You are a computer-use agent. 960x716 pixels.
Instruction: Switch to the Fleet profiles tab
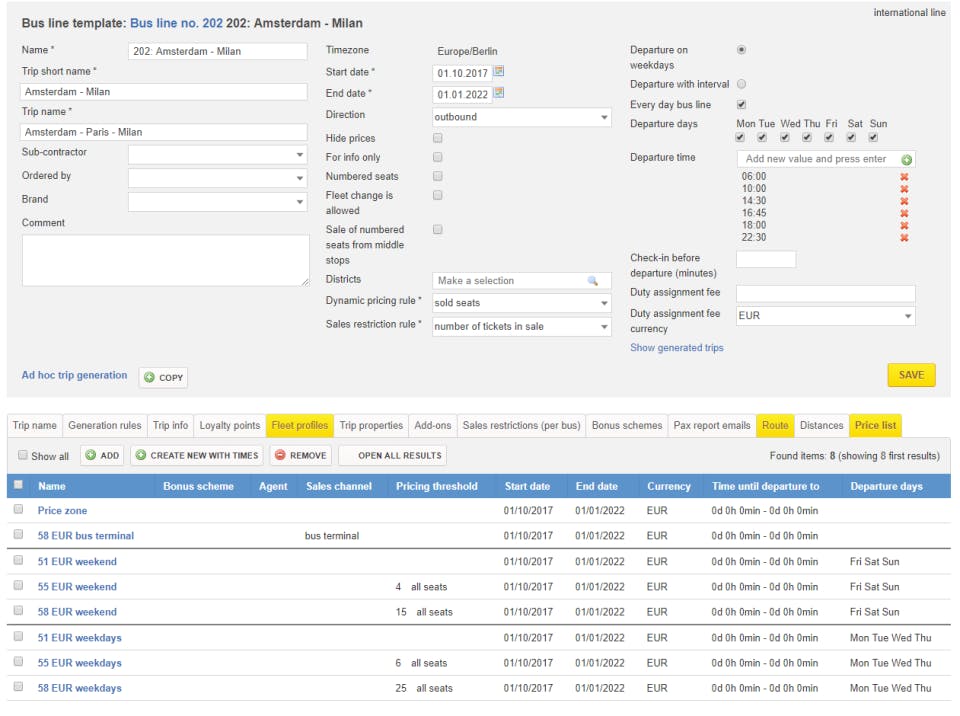299,426
